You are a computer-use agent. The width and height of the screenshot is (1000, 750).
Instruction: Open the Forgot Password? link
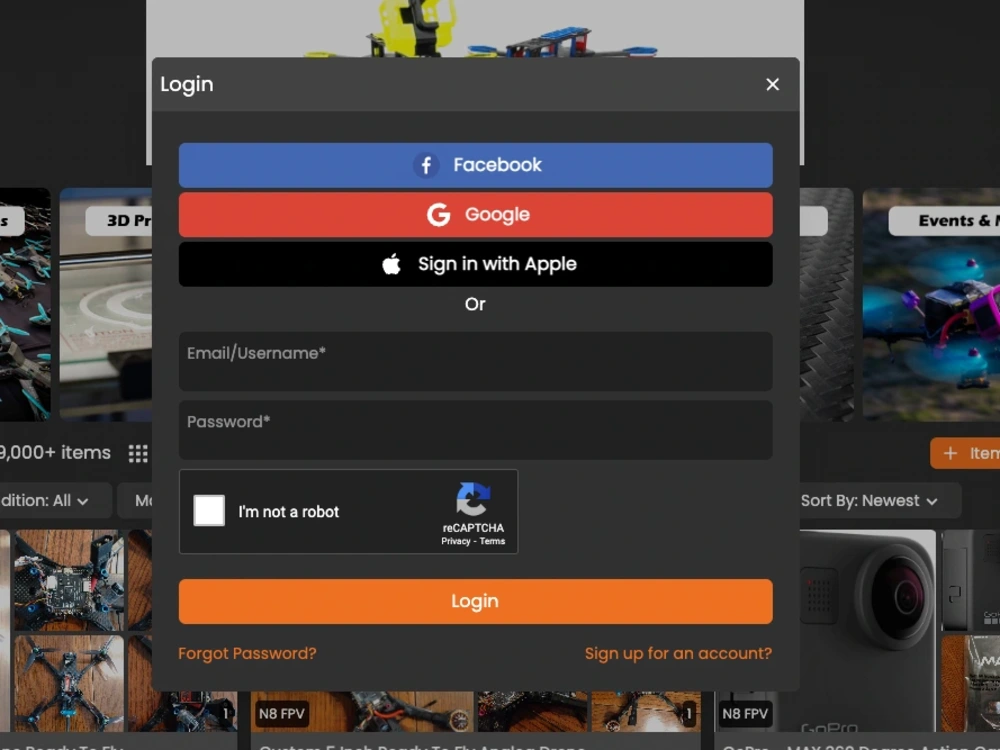[x=247, y=654]
